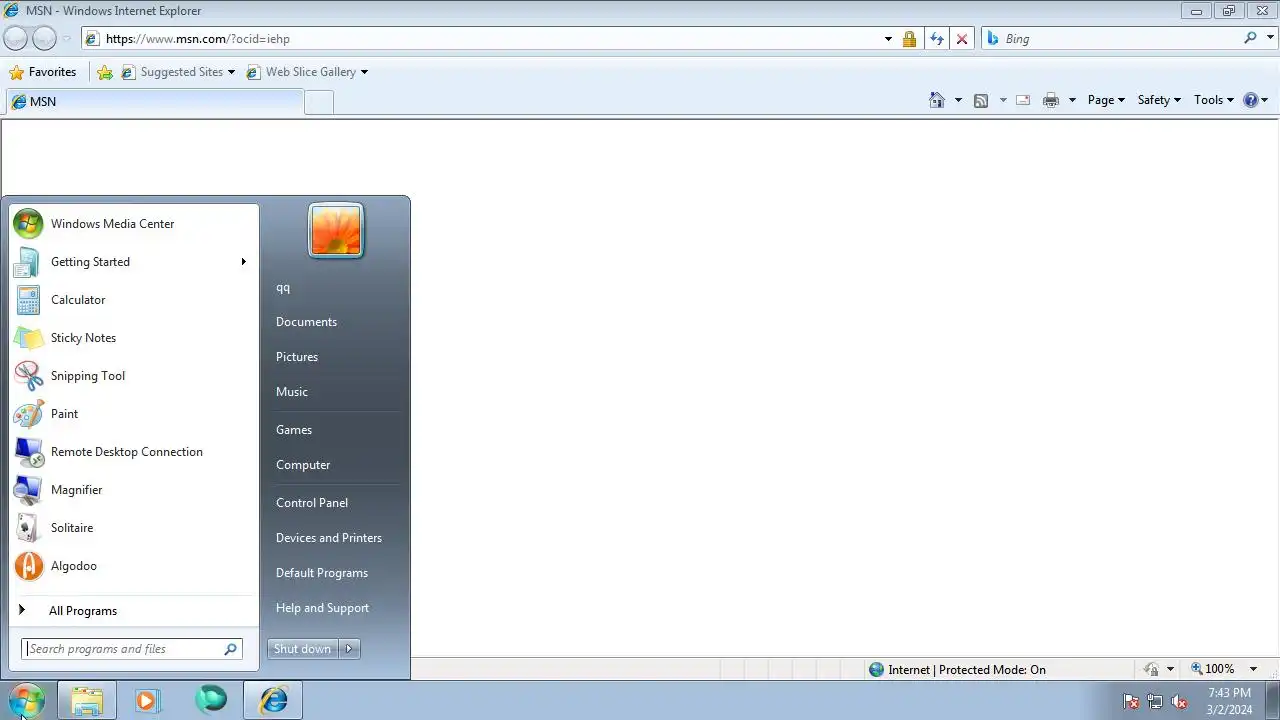Expand All Programs list
Screen dimensions: 1280x720
point(133,611)
